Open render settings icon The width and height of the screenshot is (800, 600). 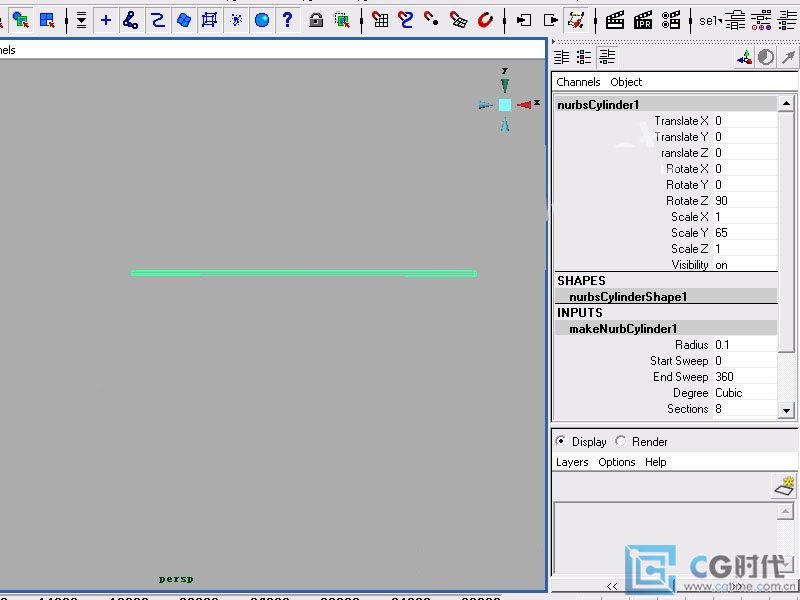(x=671, y=20)
